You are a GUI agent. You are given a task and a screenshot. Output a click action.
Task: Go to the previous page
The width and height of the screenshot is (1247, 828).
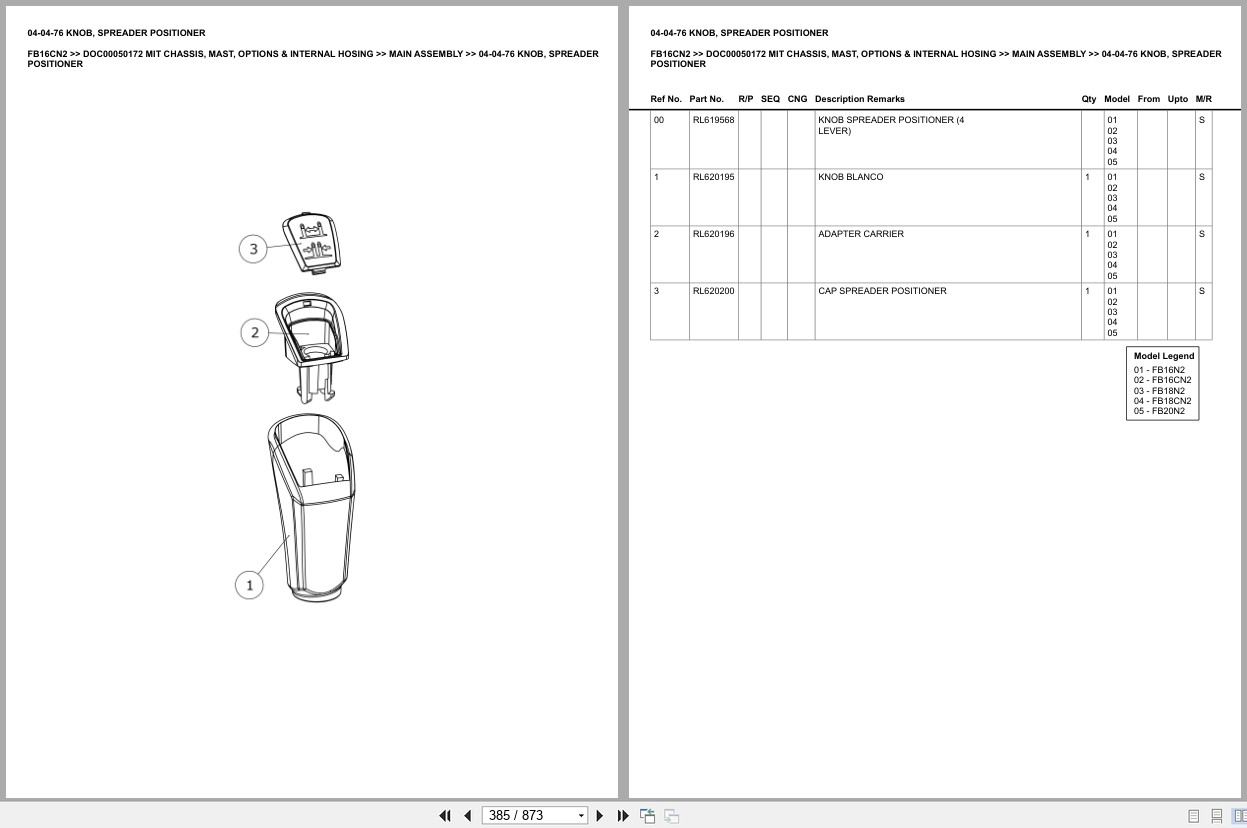(x=467, y=815)
